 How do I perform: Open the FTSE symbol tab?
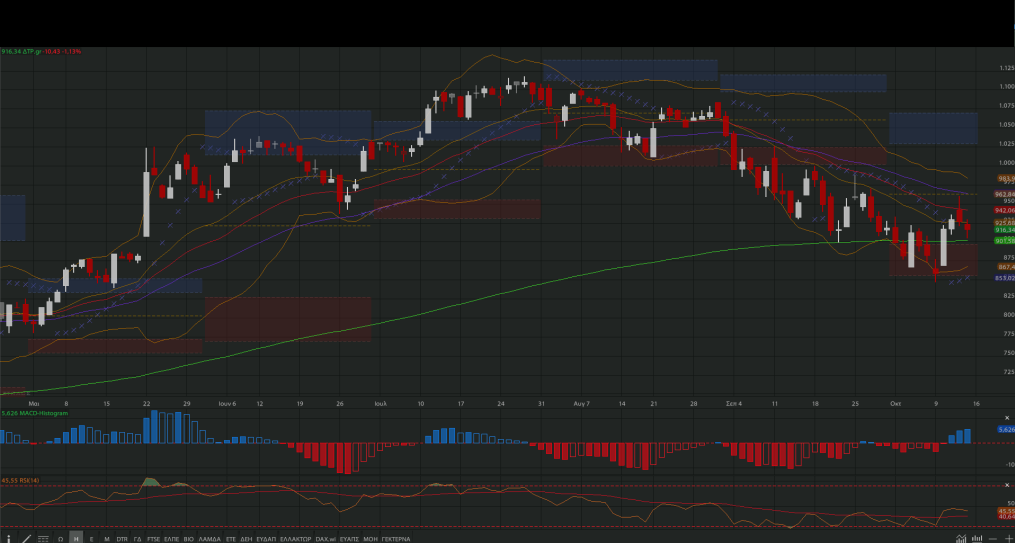click(x=153, y=538)
